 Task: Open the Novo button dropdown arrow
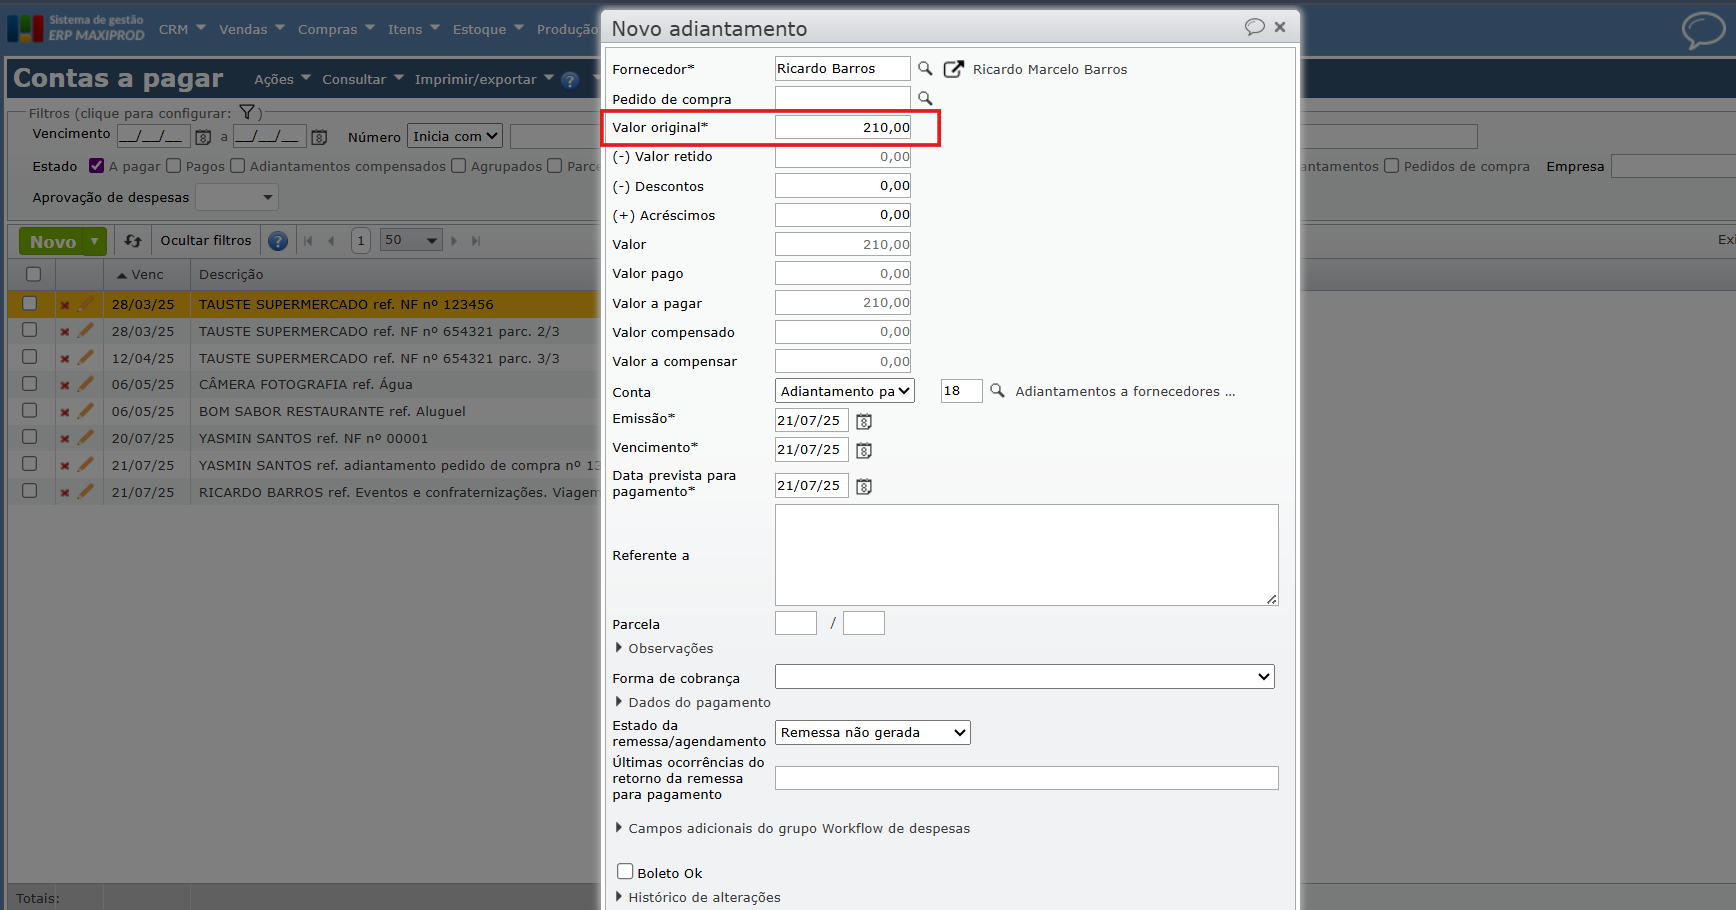[x=95, y=241]
